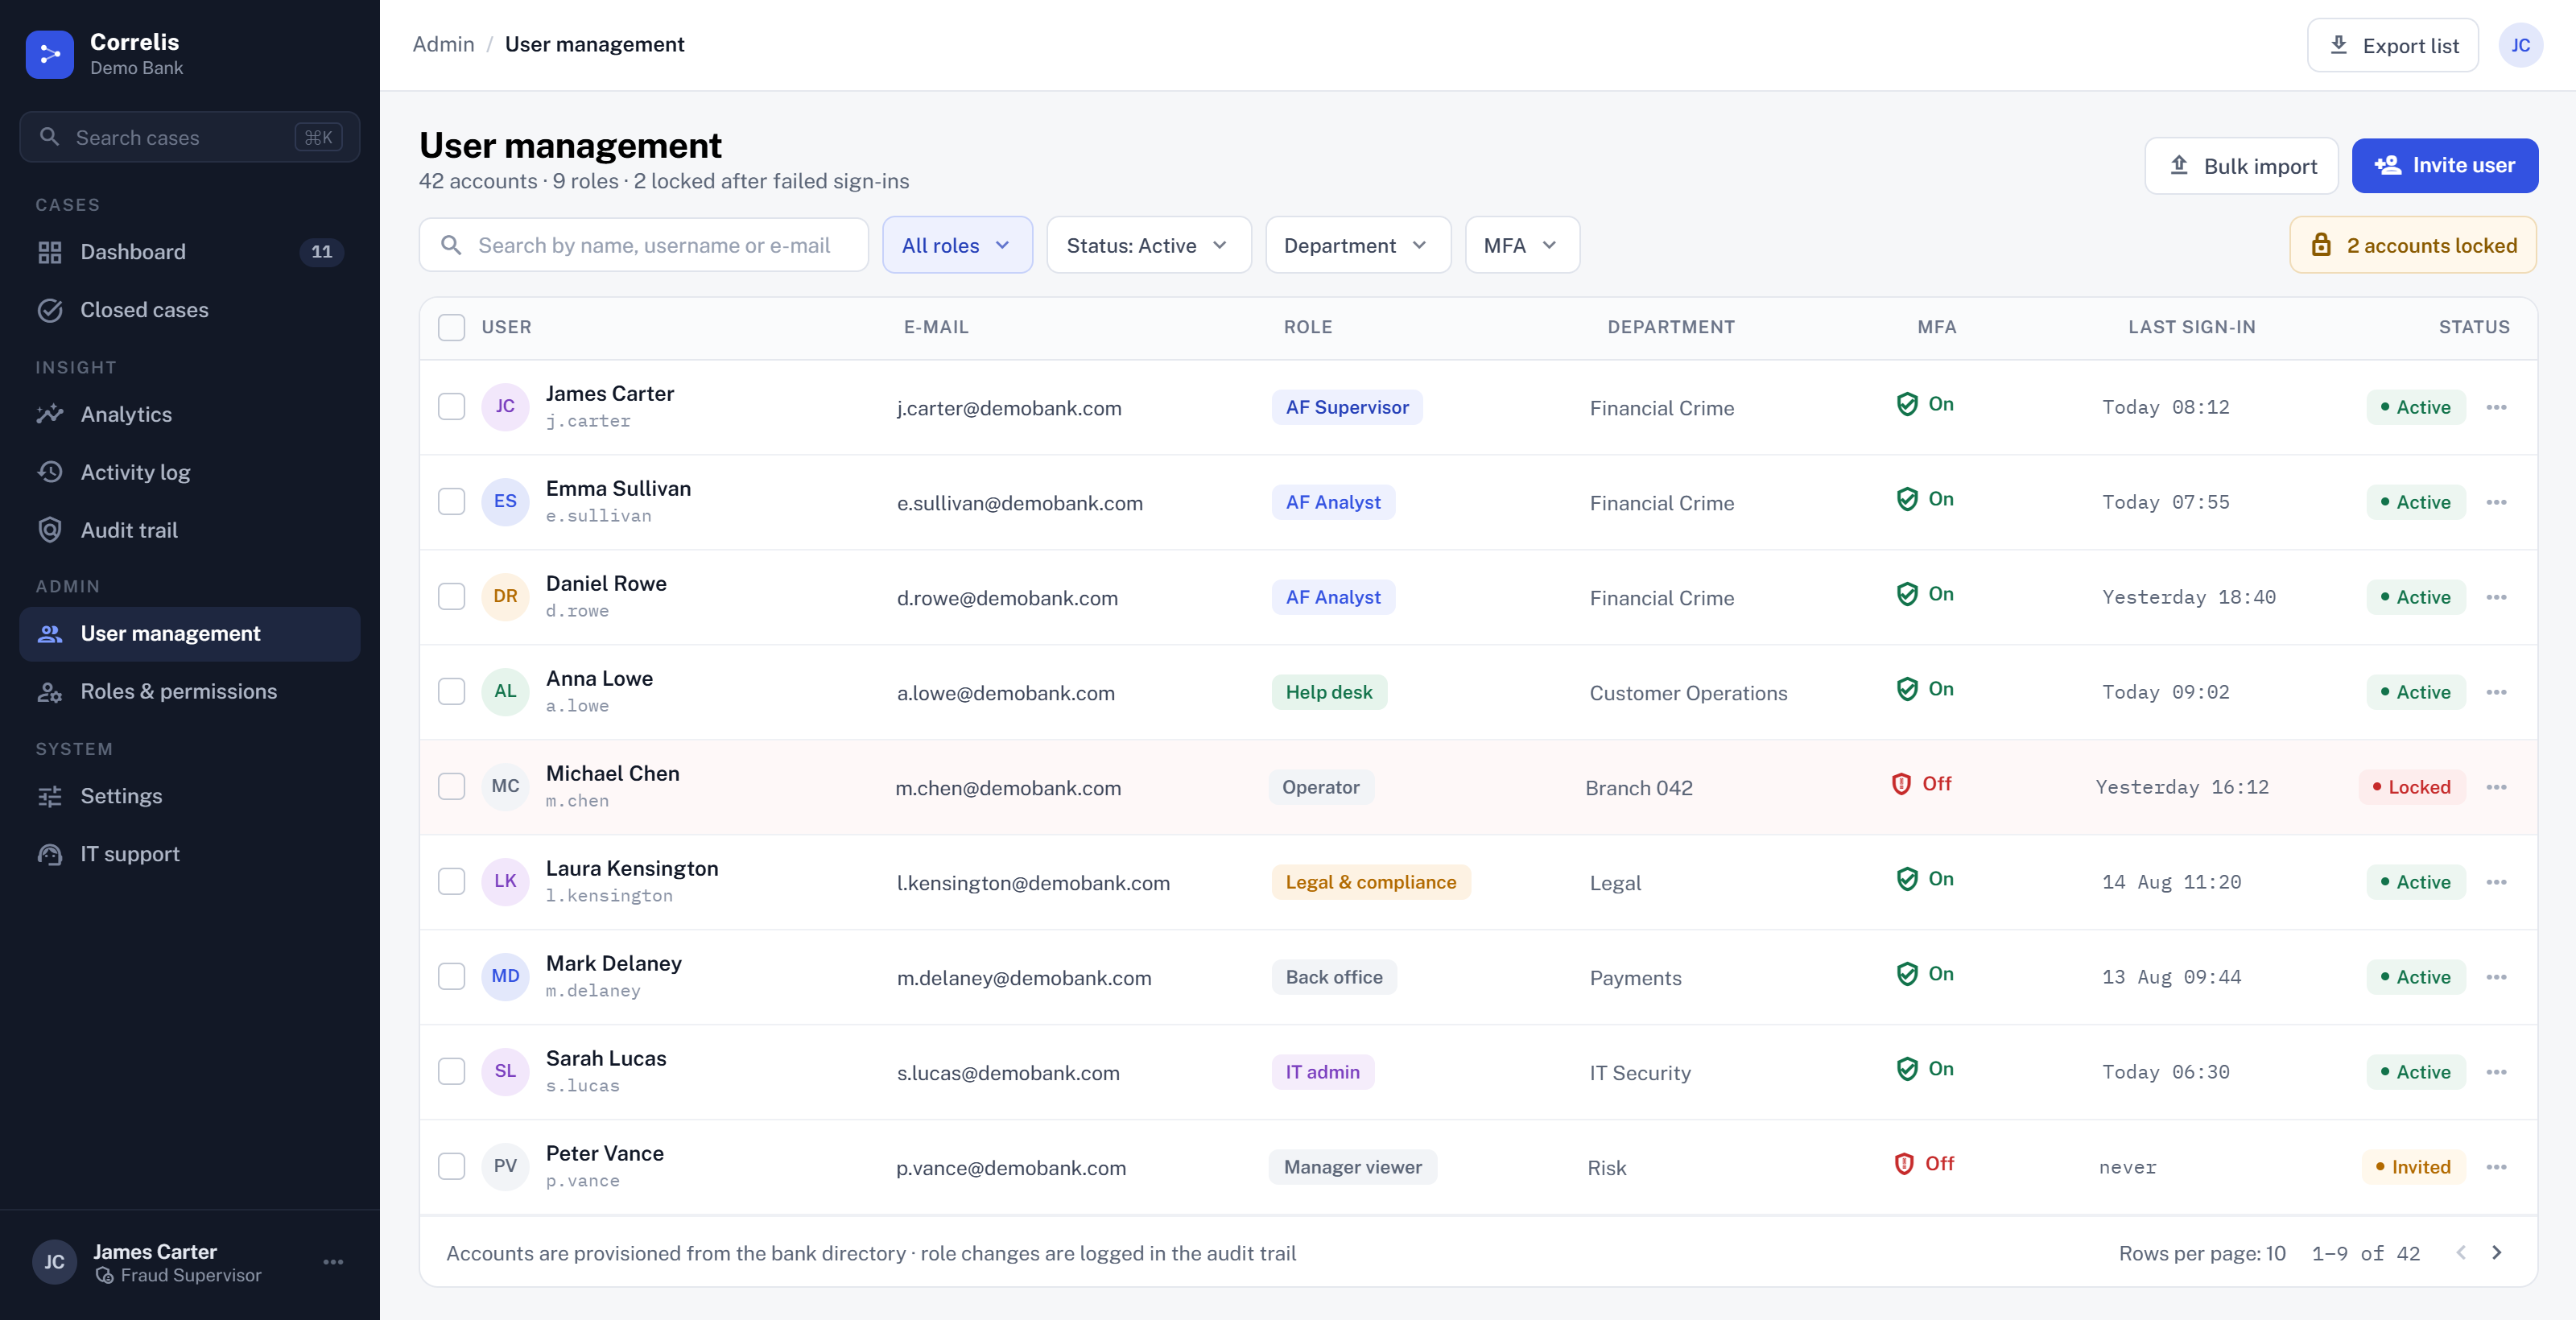Image resolution: width=2576 pixels, height=1320 pixels.
Task: Open more options for Mark Delaney row
Action: [x=2496, y=977]
